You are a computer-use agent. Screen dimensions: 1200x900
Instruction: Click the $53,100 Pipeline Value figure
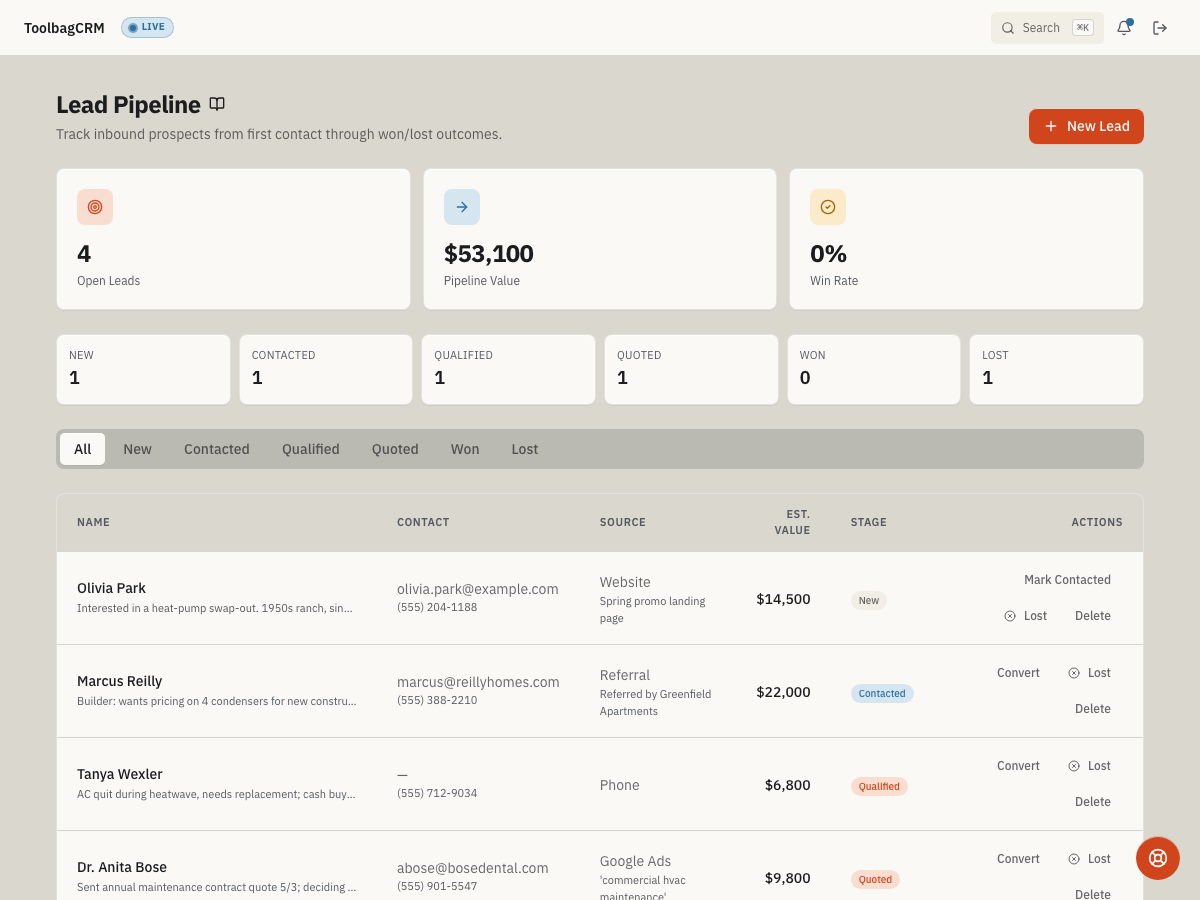[x=489, y=254]
